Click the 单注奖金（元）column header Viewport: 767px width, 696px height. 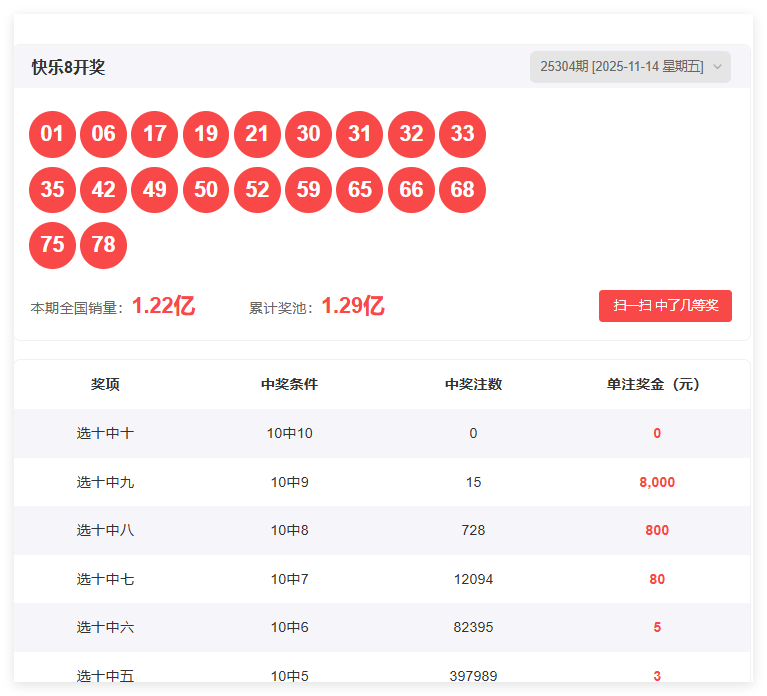pos(653,384)
